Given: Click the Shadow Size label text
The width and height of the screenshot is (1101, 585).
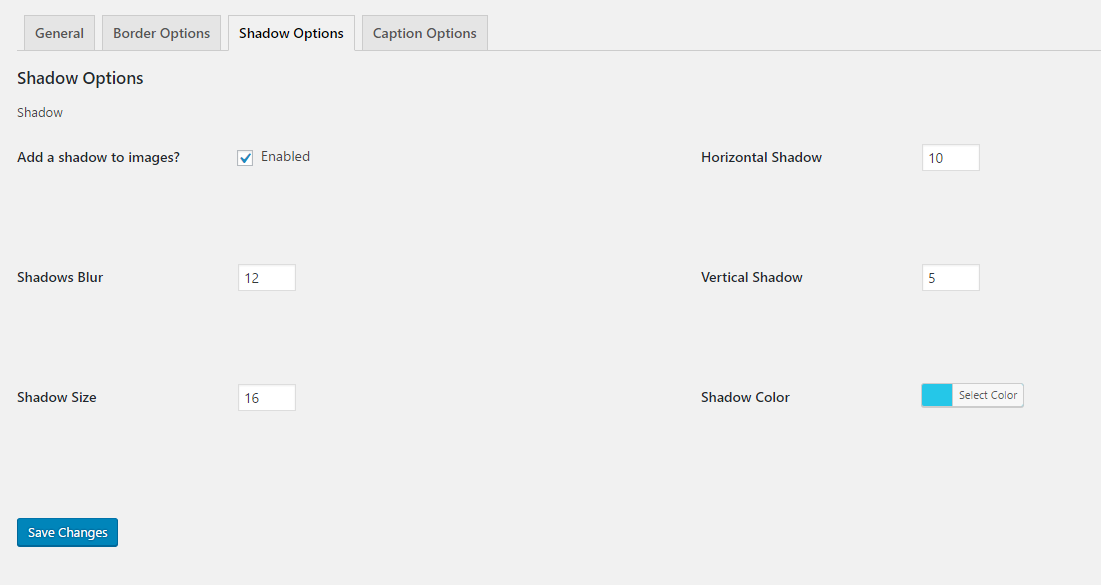Looking at the screenshot, I should pos(57,398).
